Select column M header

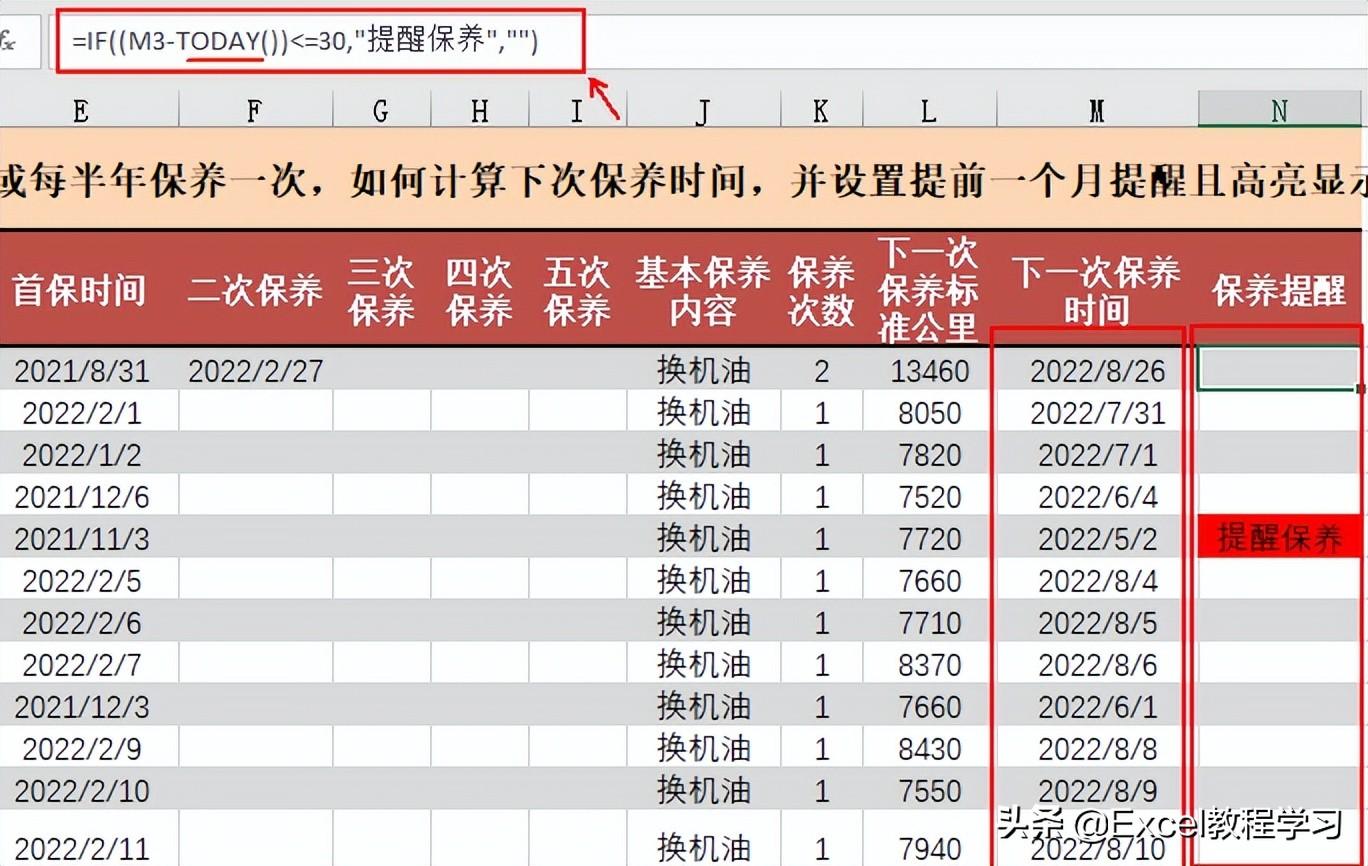[x=1096, y=110]
